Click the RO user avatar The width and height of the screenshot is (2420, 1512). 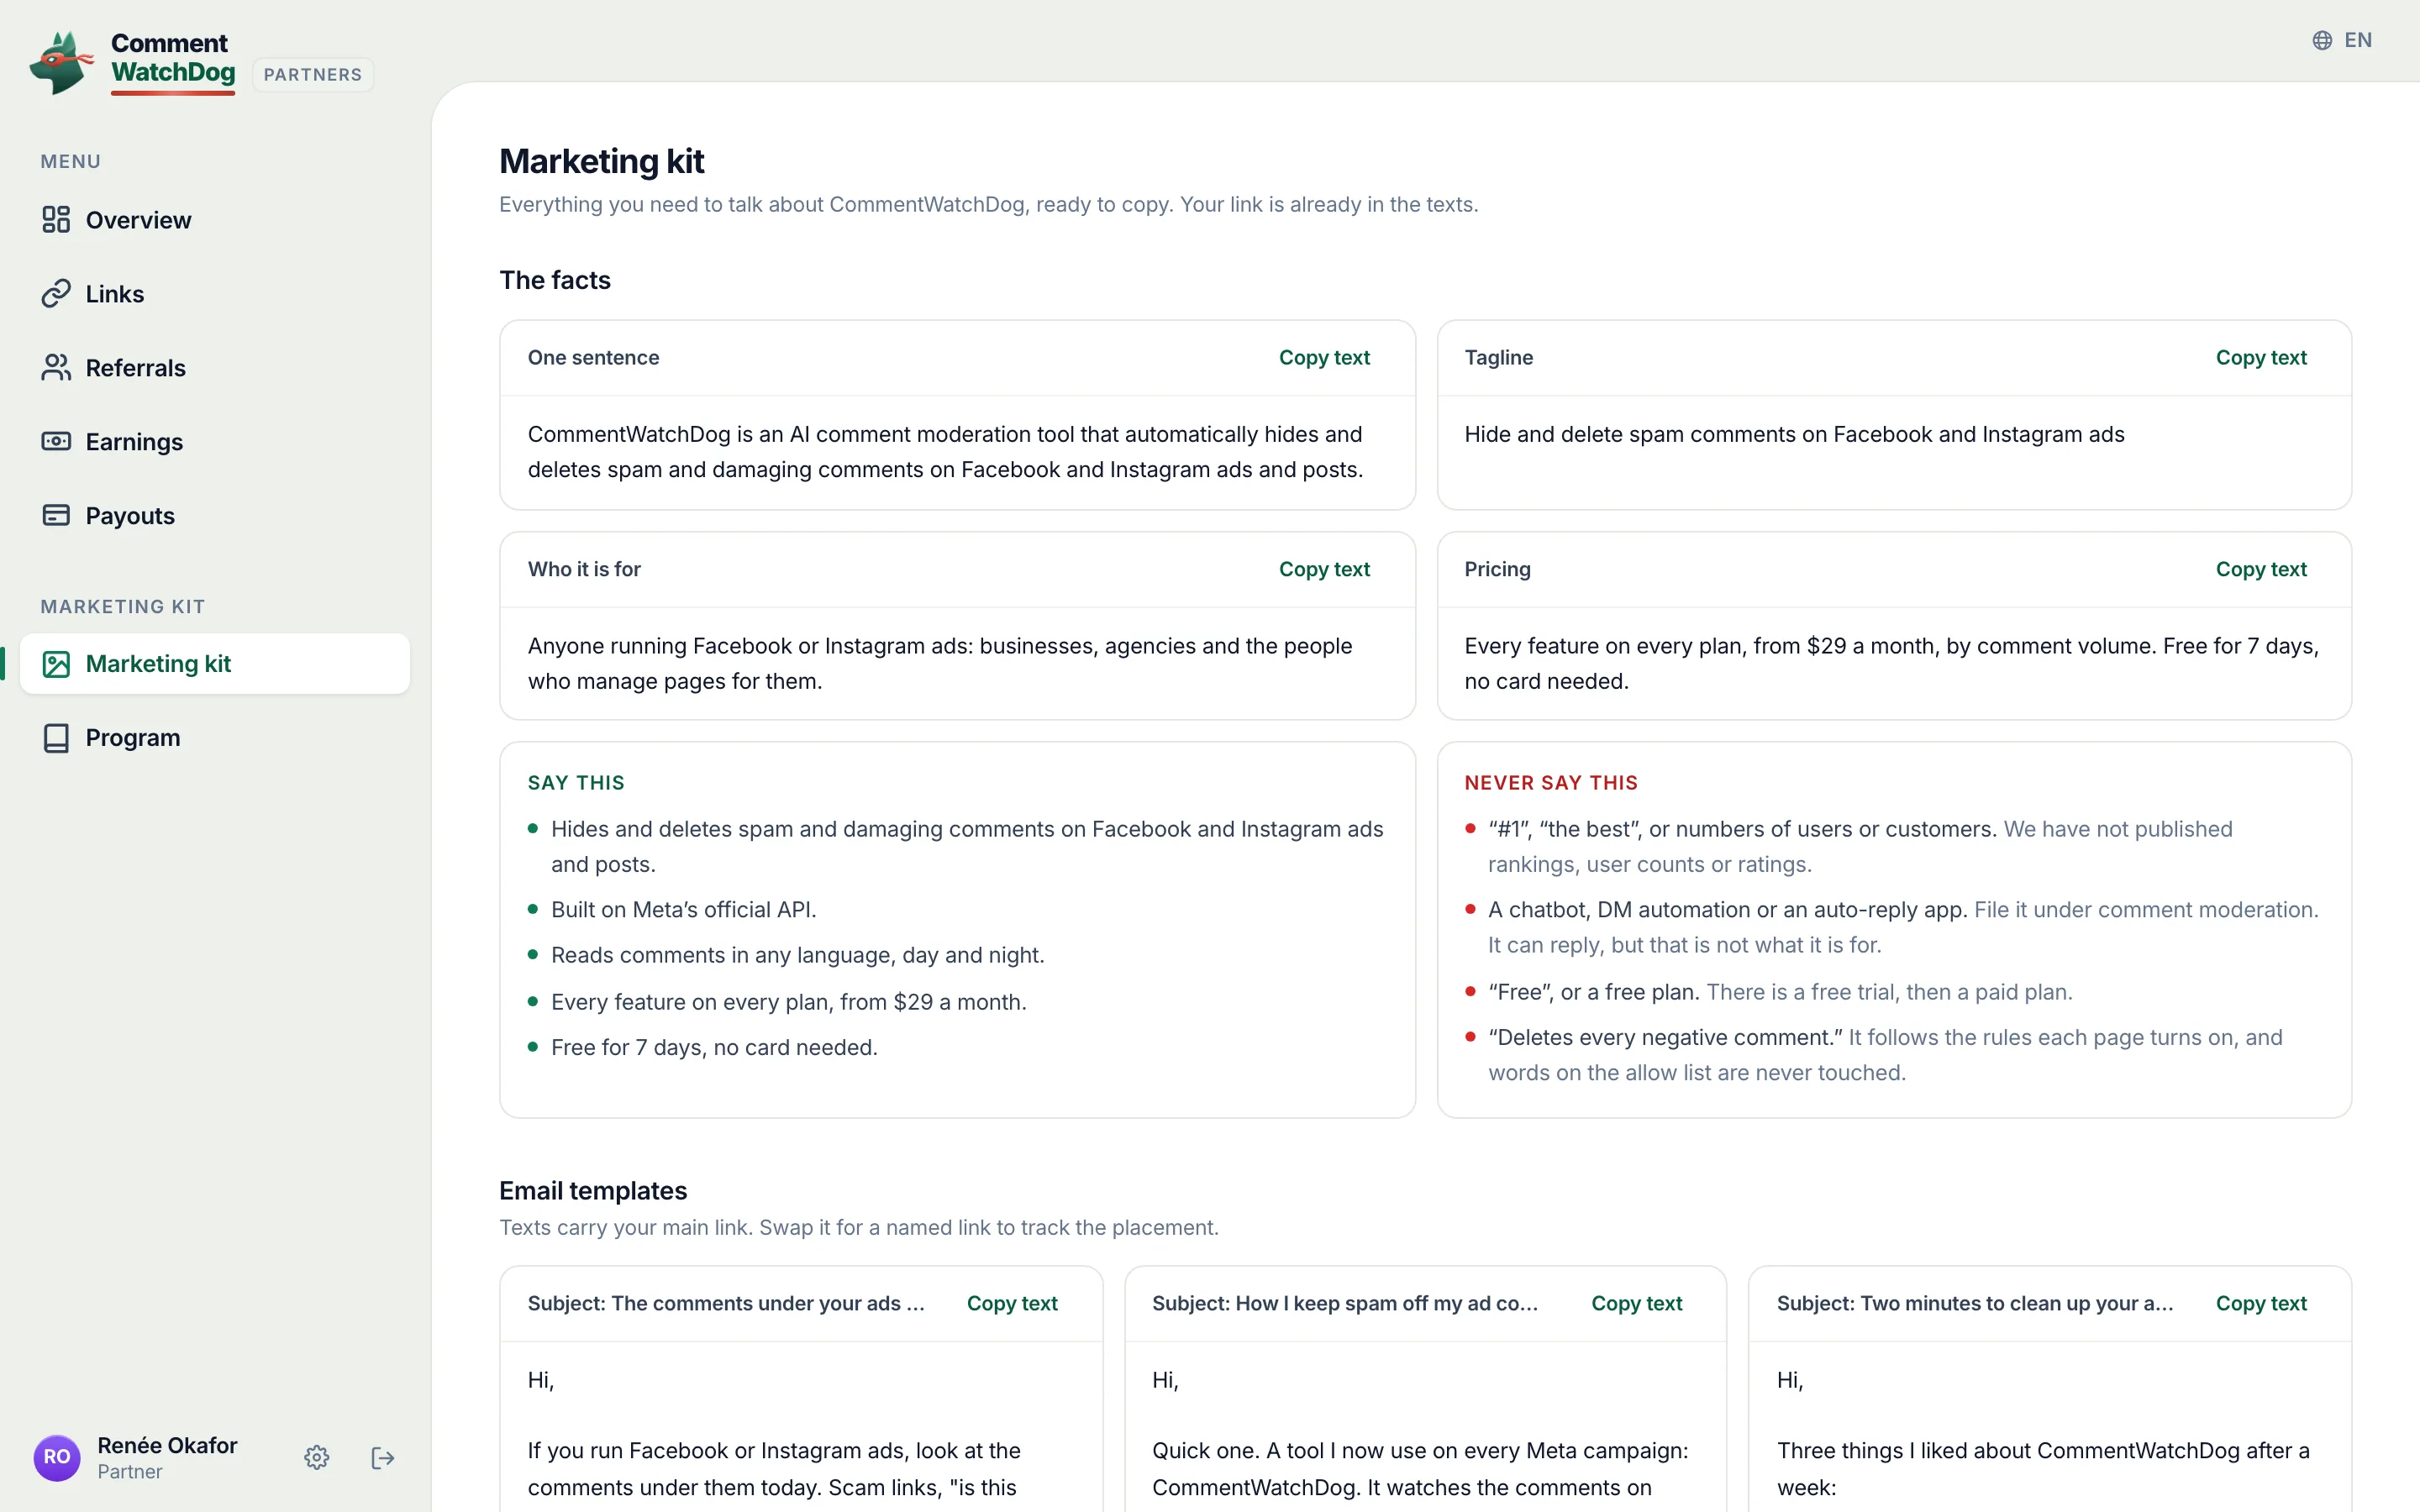coord(57,1458)
